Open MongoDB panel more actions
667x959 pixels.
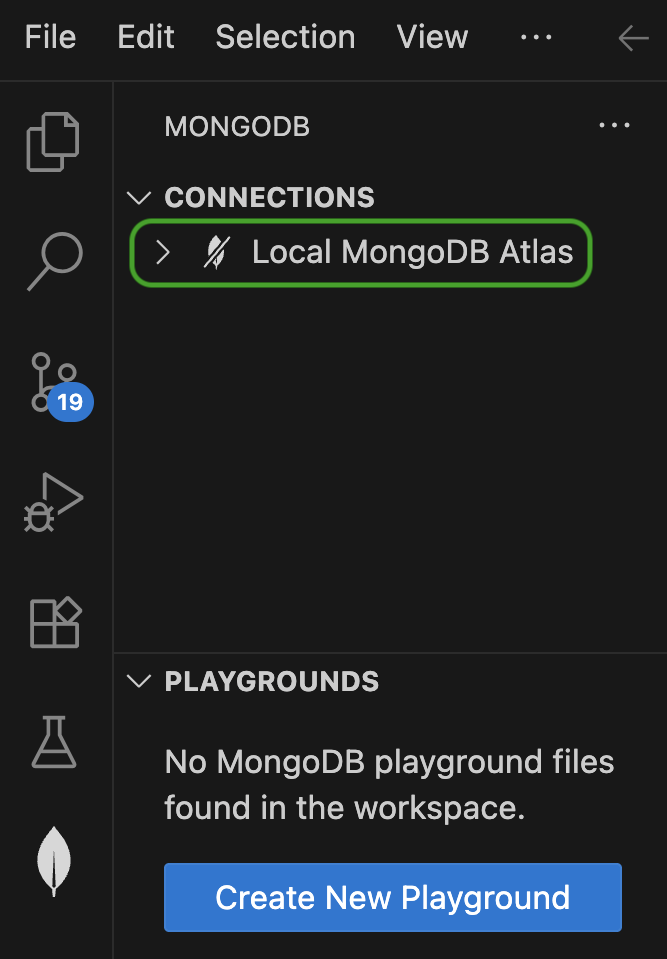[614, 126]
